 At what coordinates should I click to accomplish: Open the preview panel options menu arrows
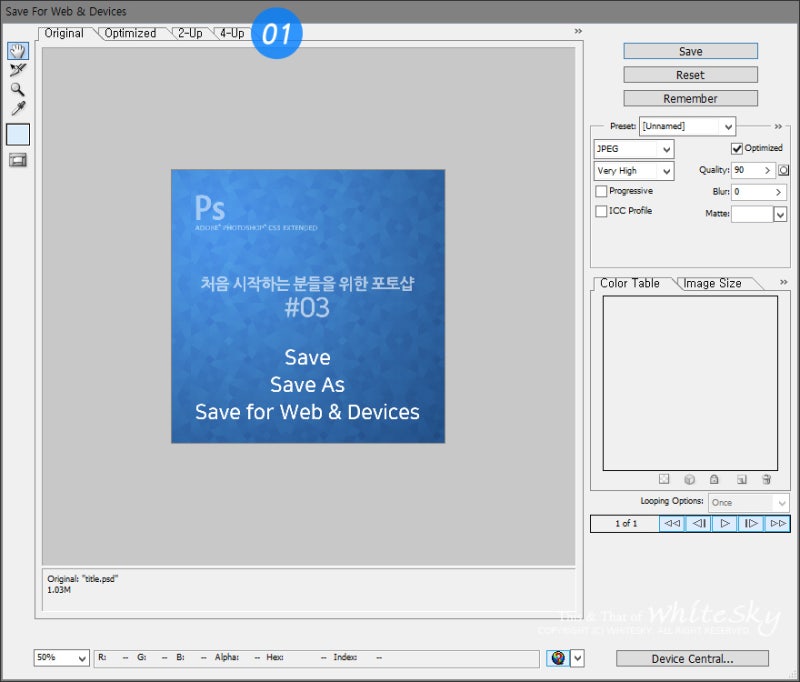pyautogui.click(x=578, y=31)
